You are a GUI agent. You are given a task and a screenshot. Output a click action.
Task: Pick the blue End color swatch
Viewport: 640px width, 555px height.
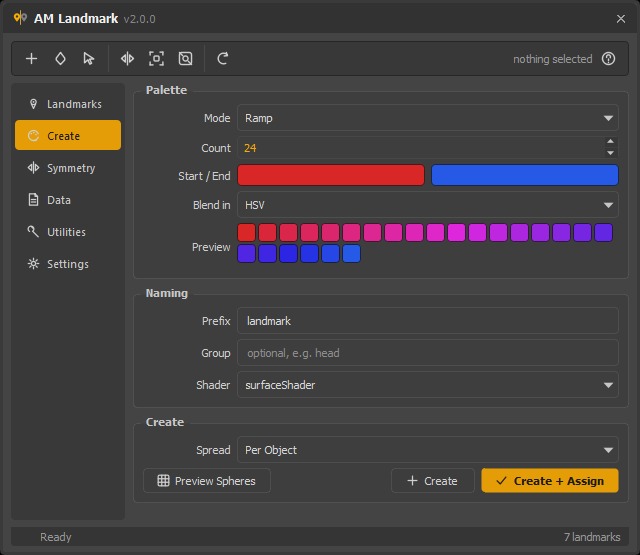click(524, 175)
